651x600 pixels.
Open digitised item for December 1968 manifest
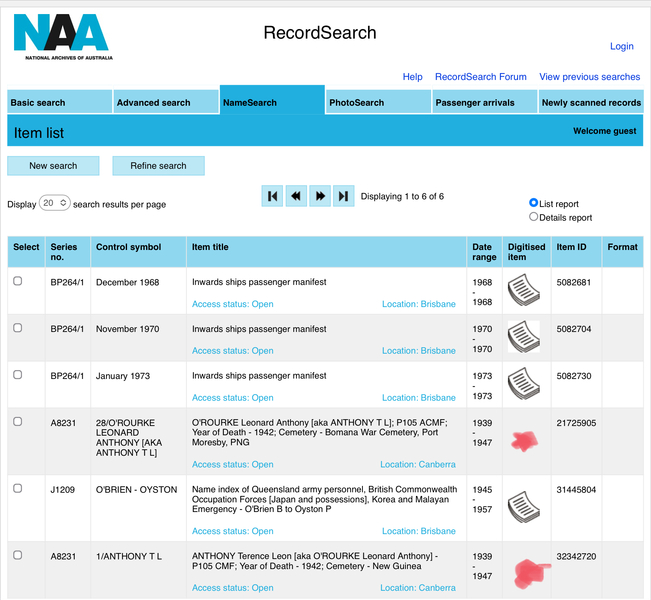[524, 290]
